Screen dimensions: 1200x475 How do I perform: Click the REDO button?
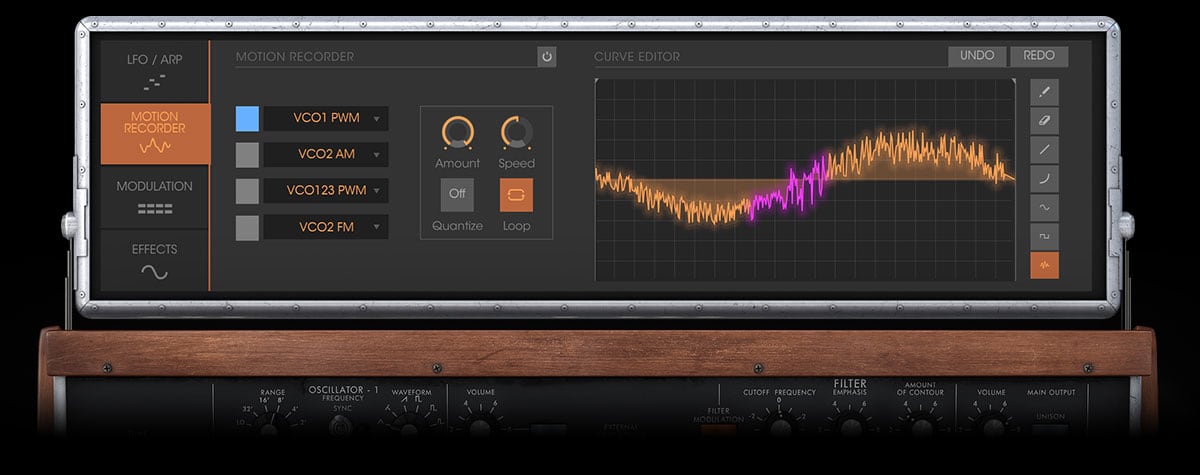(x=1039, y=56)
